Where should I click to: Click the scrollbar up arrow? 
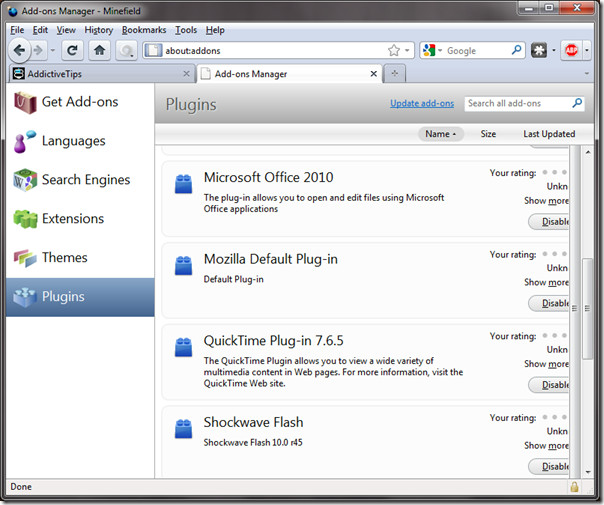pyautogui.click(x=588, y=152)
